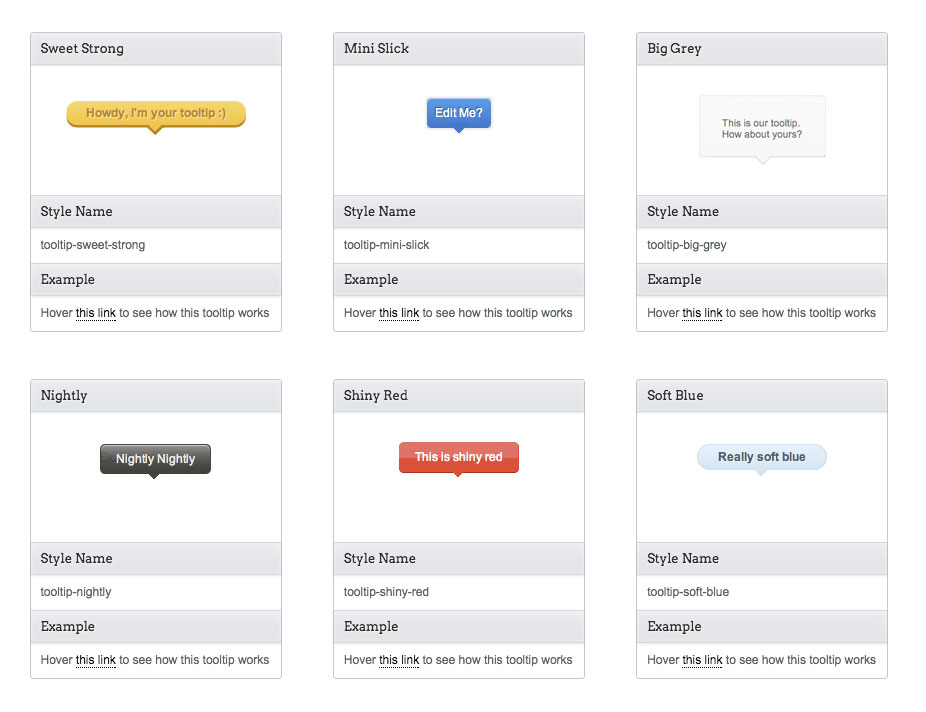926x712 pixels.
Task: Select the 'tooltip-shiny-red' style name text
Action: click(386, 592)
